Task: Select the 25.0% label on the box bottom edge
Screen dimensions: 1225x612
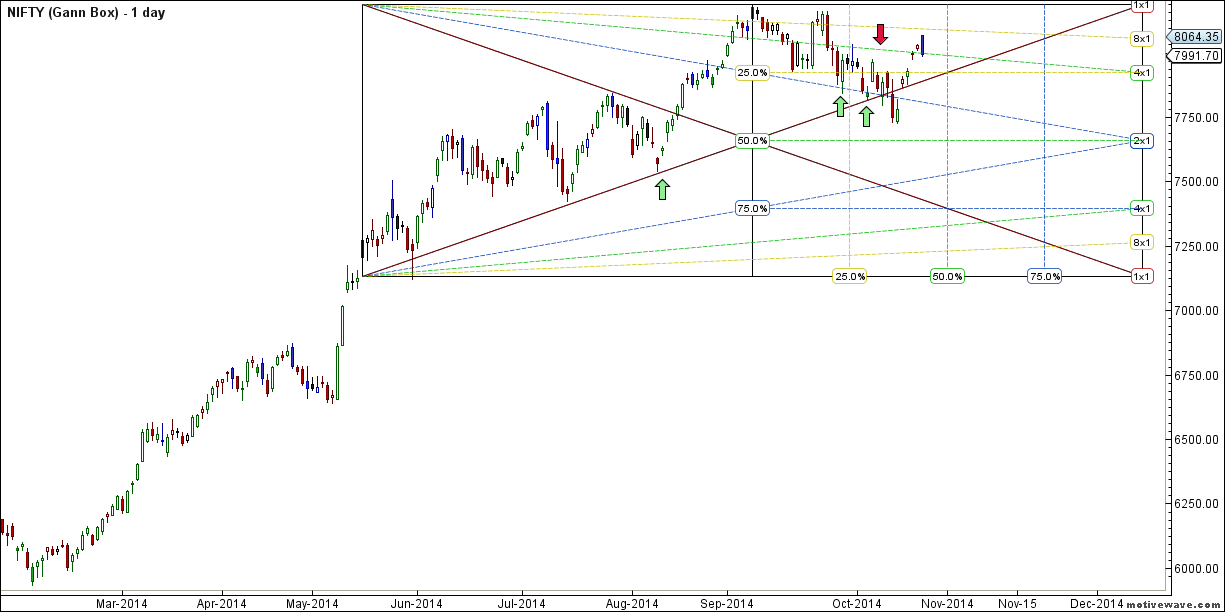Action: point(850,276)
